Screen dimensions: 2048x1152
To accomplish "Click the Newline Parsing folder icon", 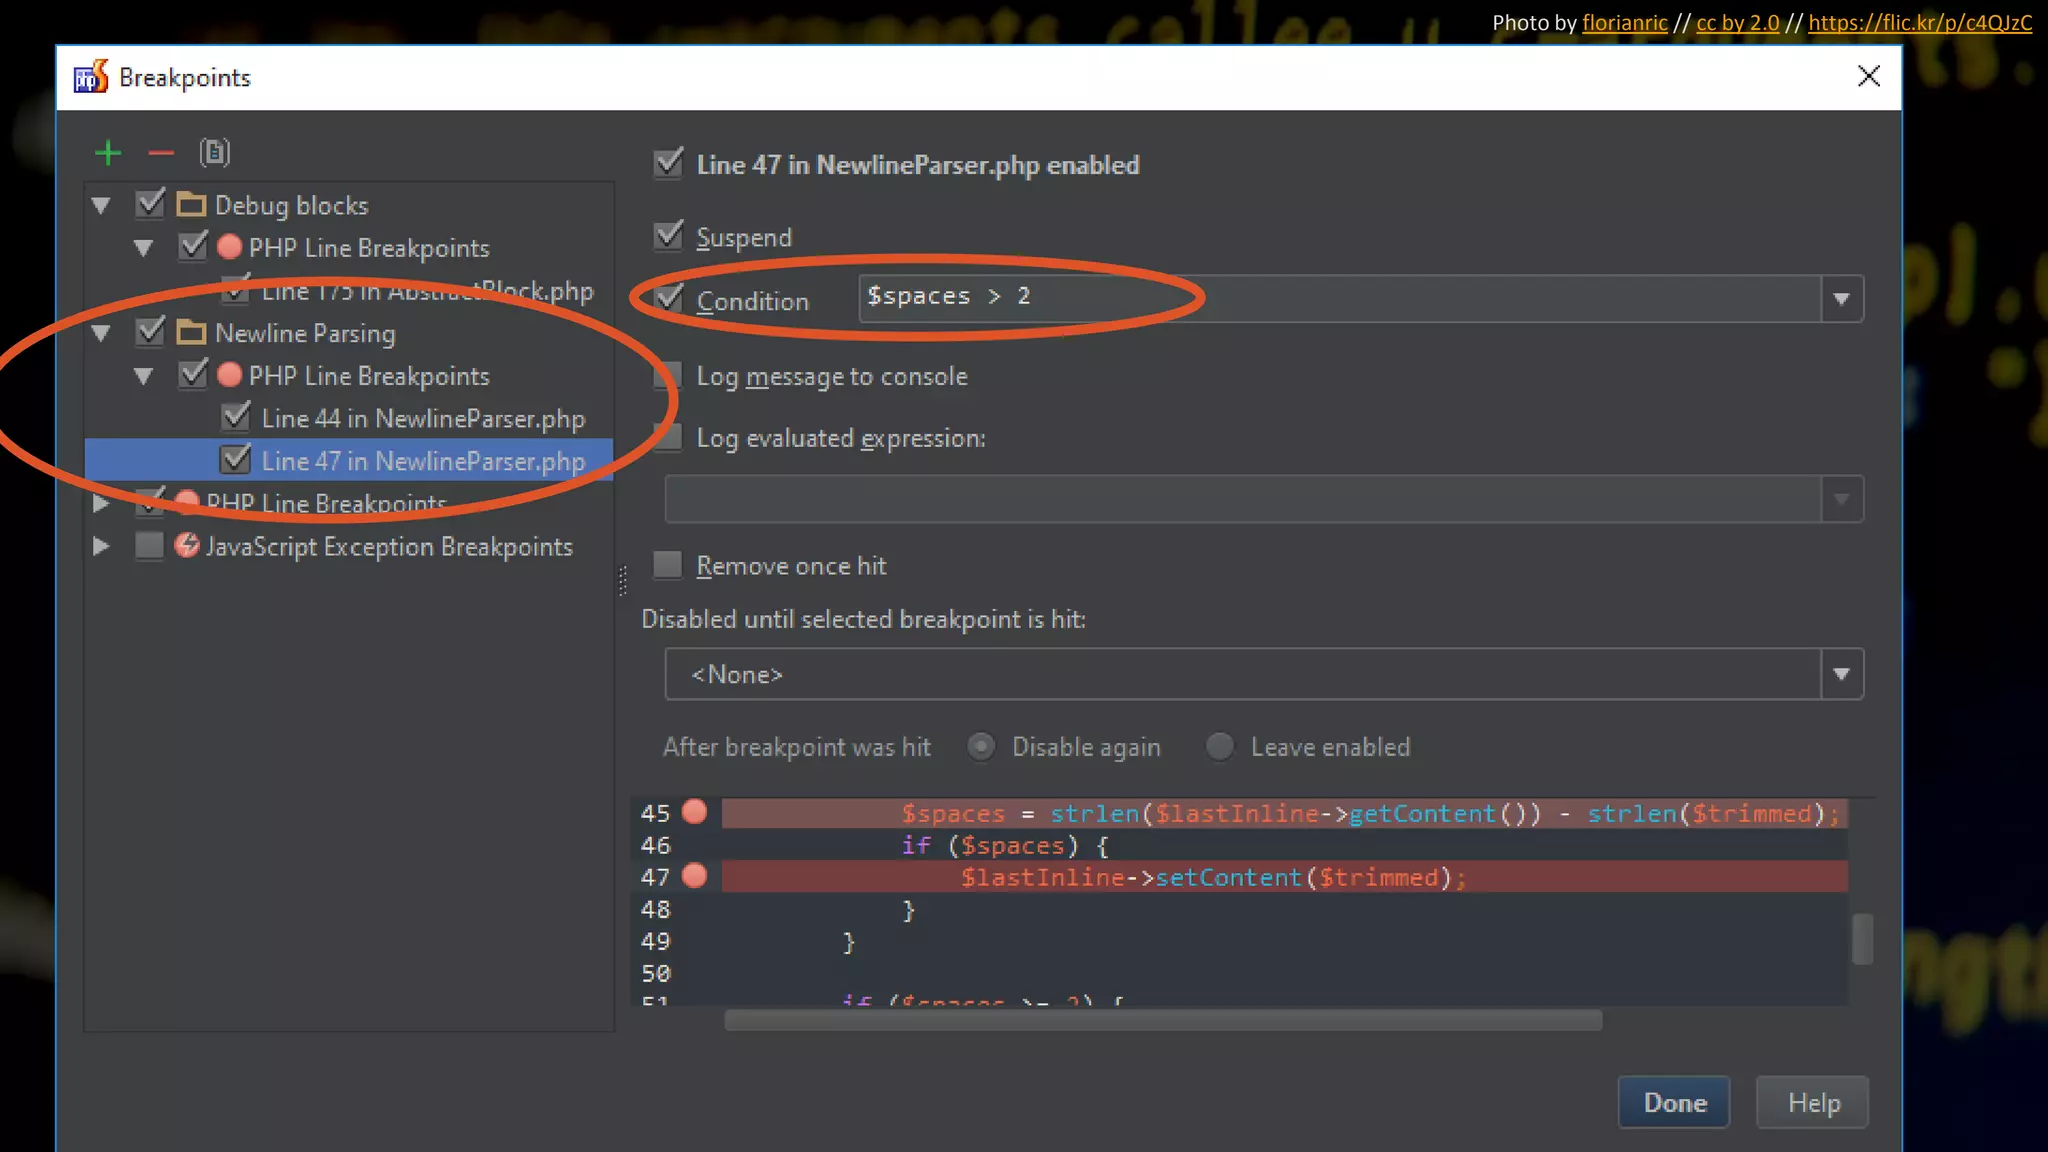I will 191,333.
